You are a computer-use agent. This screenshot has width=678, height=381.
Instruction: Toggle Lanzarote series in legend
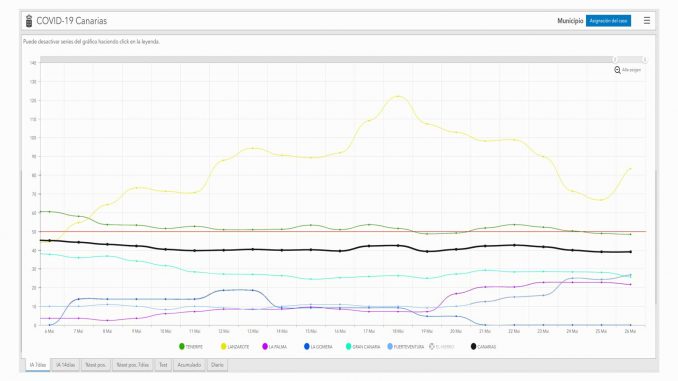235,346
